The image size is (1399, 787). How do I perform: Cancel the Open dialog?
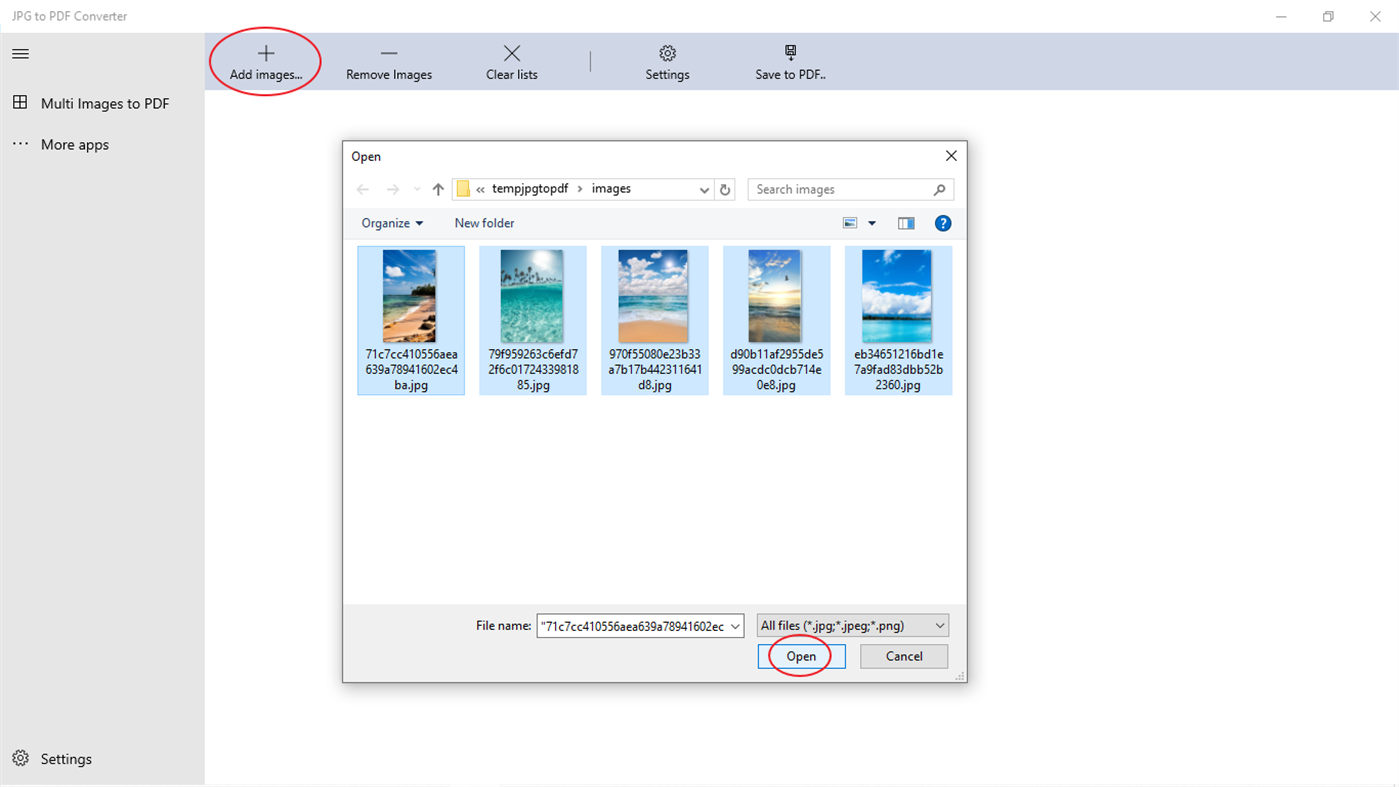(x=903, y=656)
